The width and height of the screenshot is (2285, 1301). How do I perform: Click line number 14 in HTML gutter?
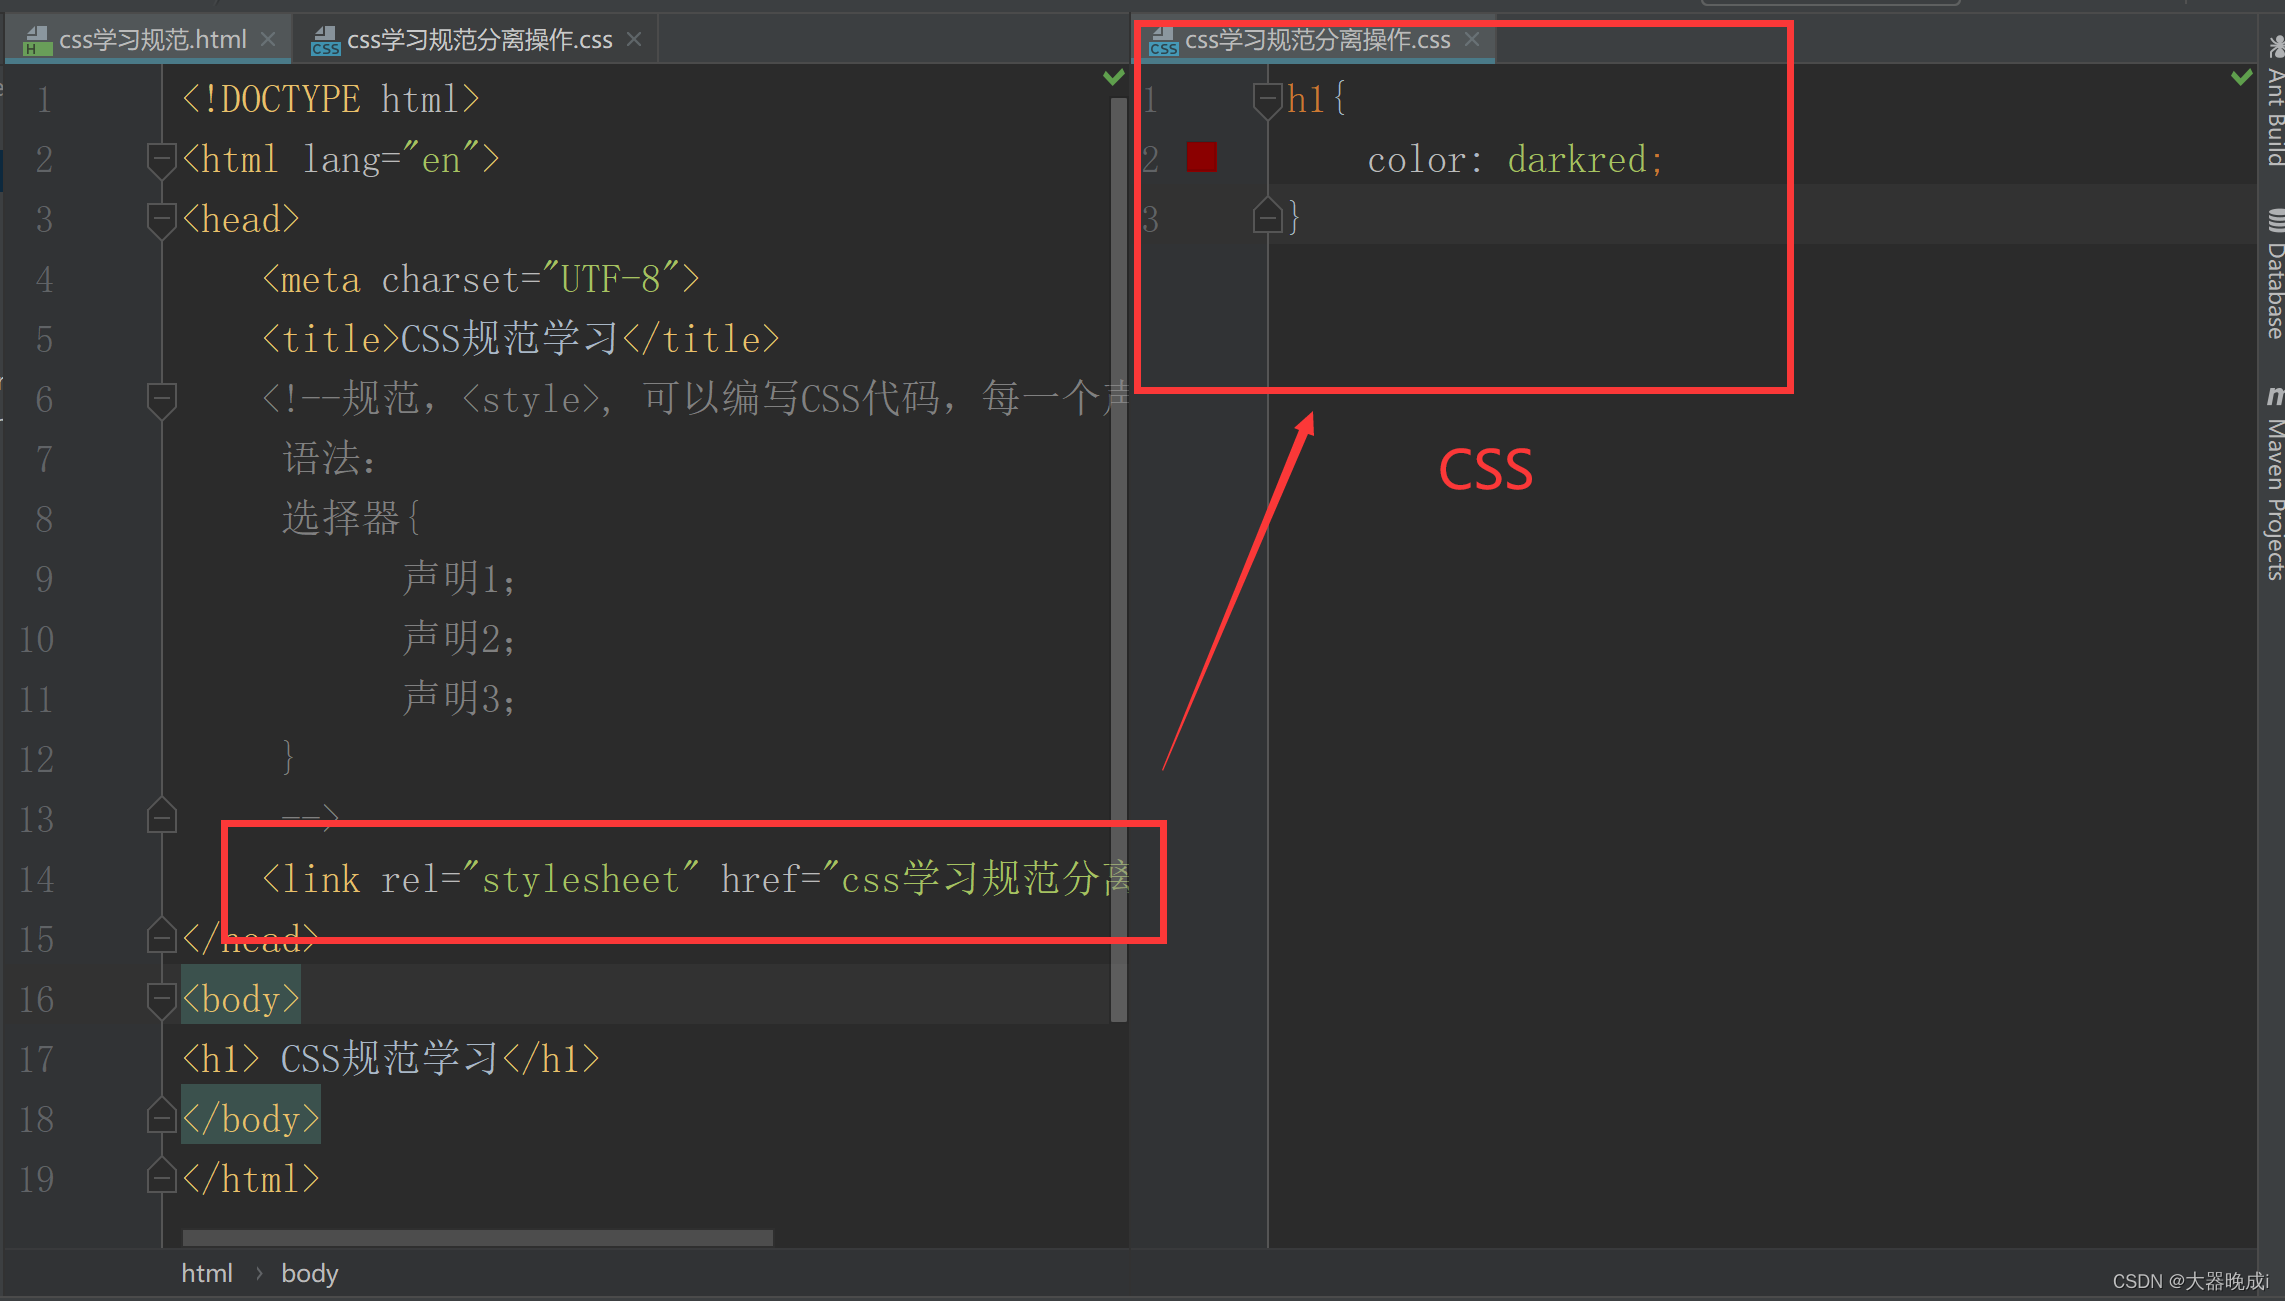(x=37, y=880)
